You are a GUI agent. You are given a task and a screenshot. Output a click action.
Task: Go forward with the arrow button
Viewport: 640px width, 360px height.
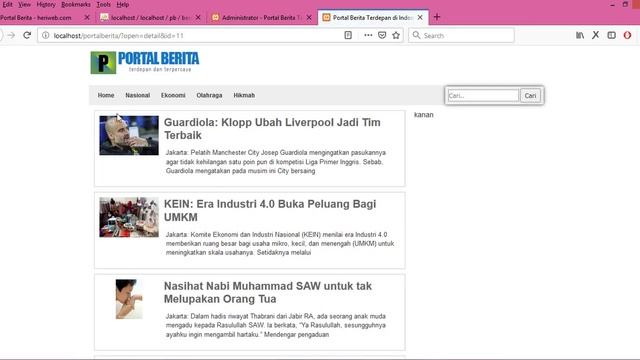[x=11, y=36]
